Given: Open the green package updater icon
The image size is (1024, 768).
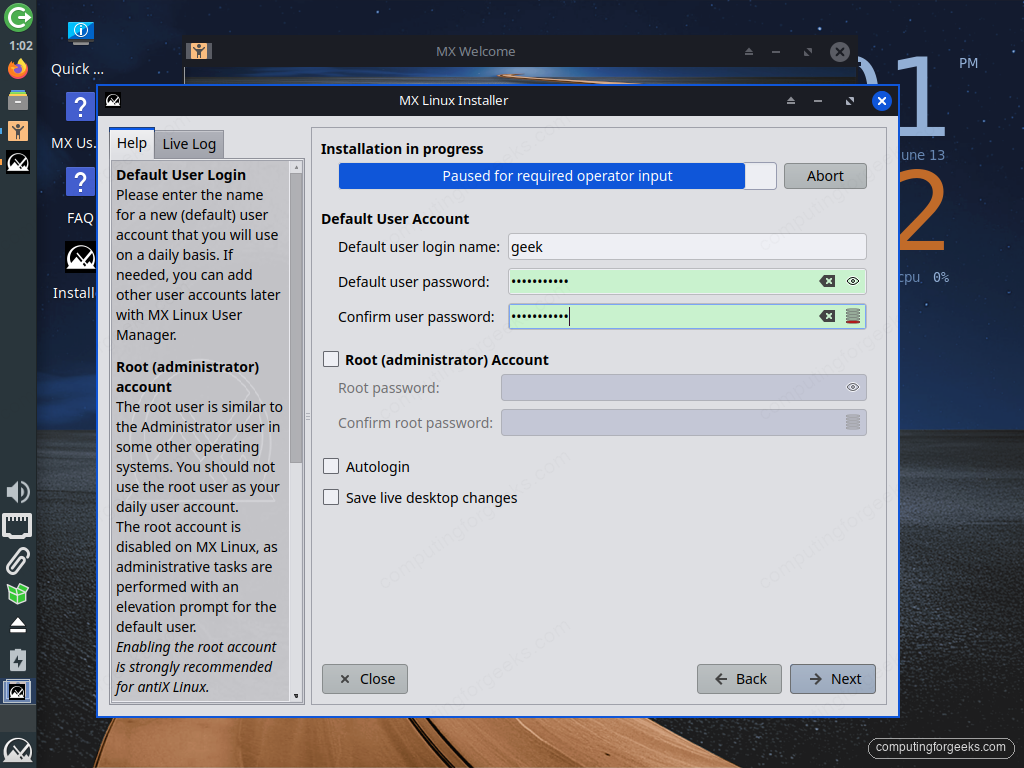Looking at the screenshot, I should tap(18, 594).
